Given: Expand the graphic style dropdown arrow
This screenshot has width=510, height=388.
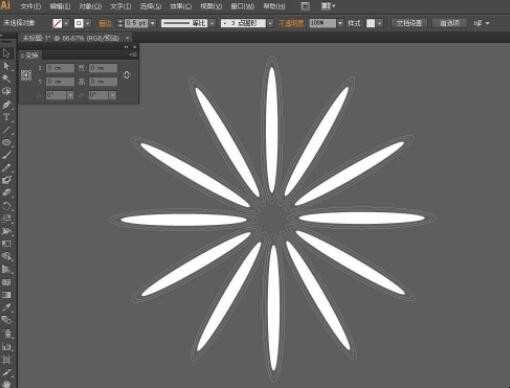Looking at the screenshot, I should (380, 23).
